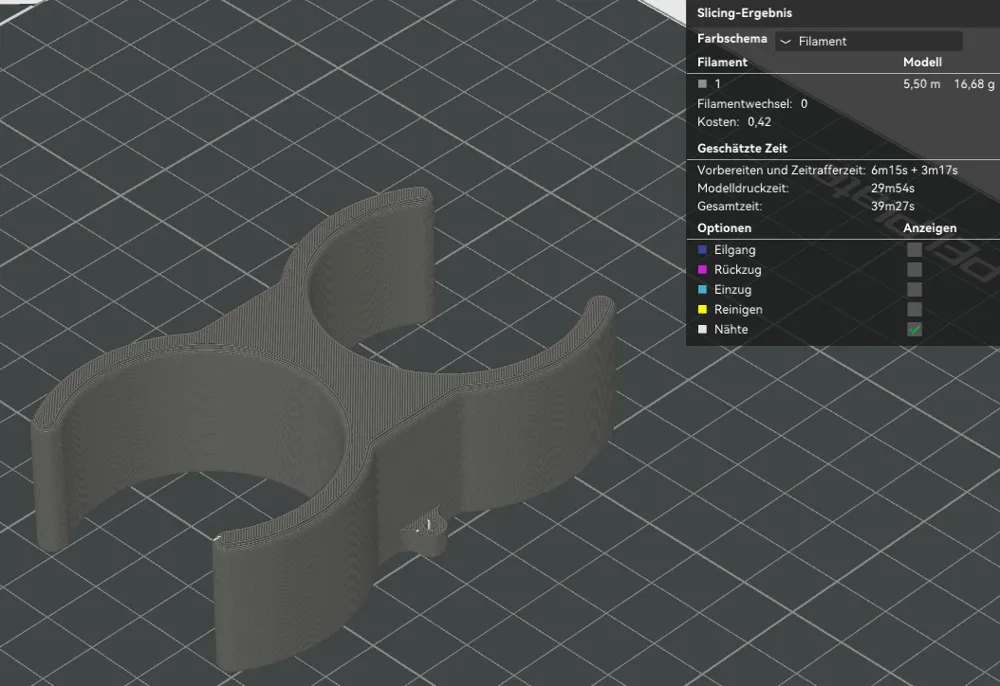Enable the Eilgang display checkbox
Screen dimensions: 1000x686
click(x=915, y=250)
